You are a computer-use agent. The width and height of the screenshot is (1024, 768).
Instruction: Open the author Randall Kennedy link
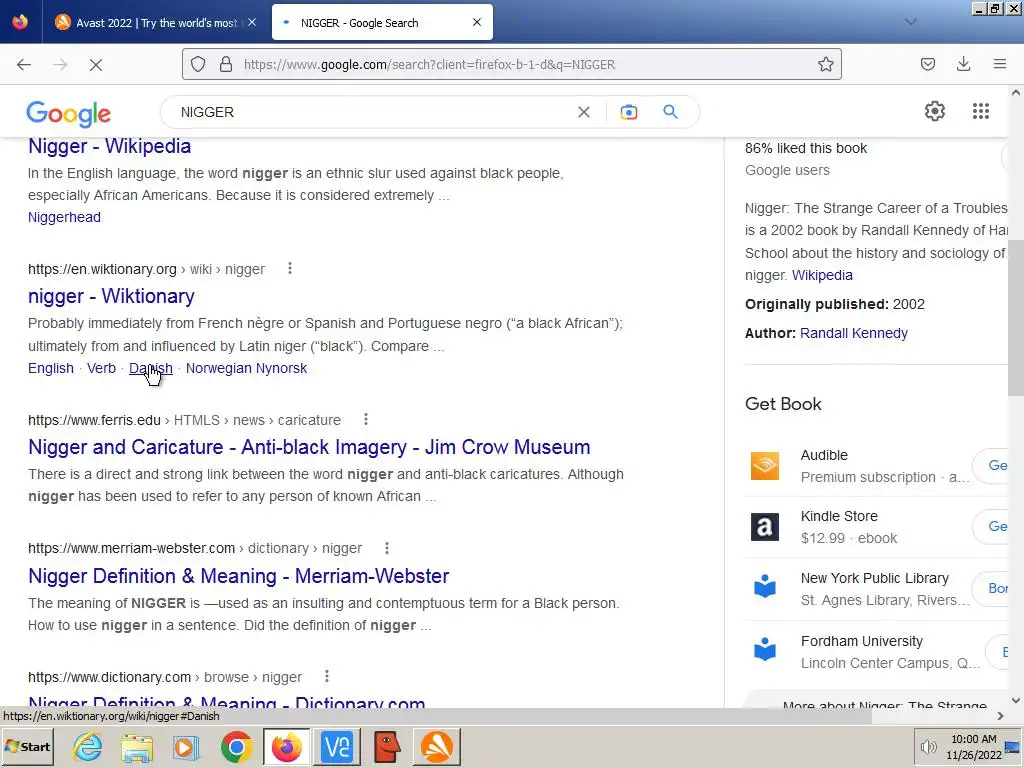tap(854, 333)
